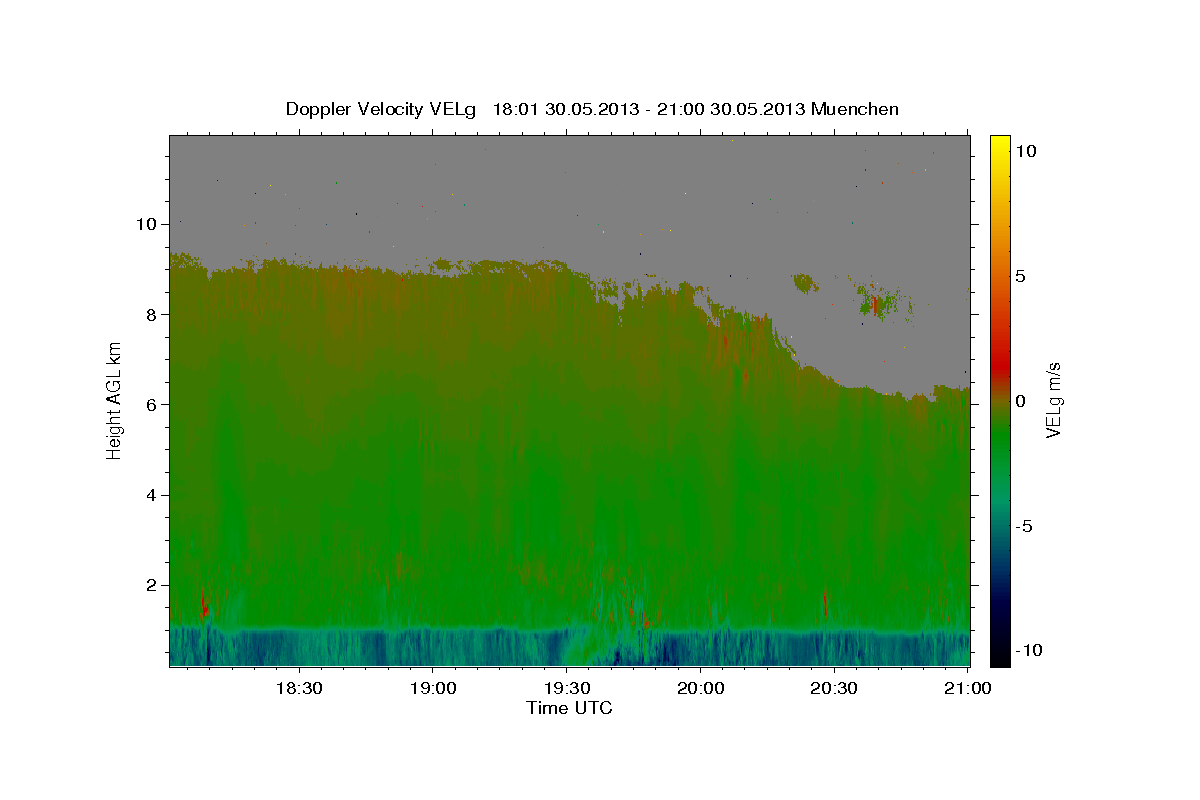This screenshot has height=800, width=1200.
Task: Click the height axis label 8
Action: pos(152,314)
